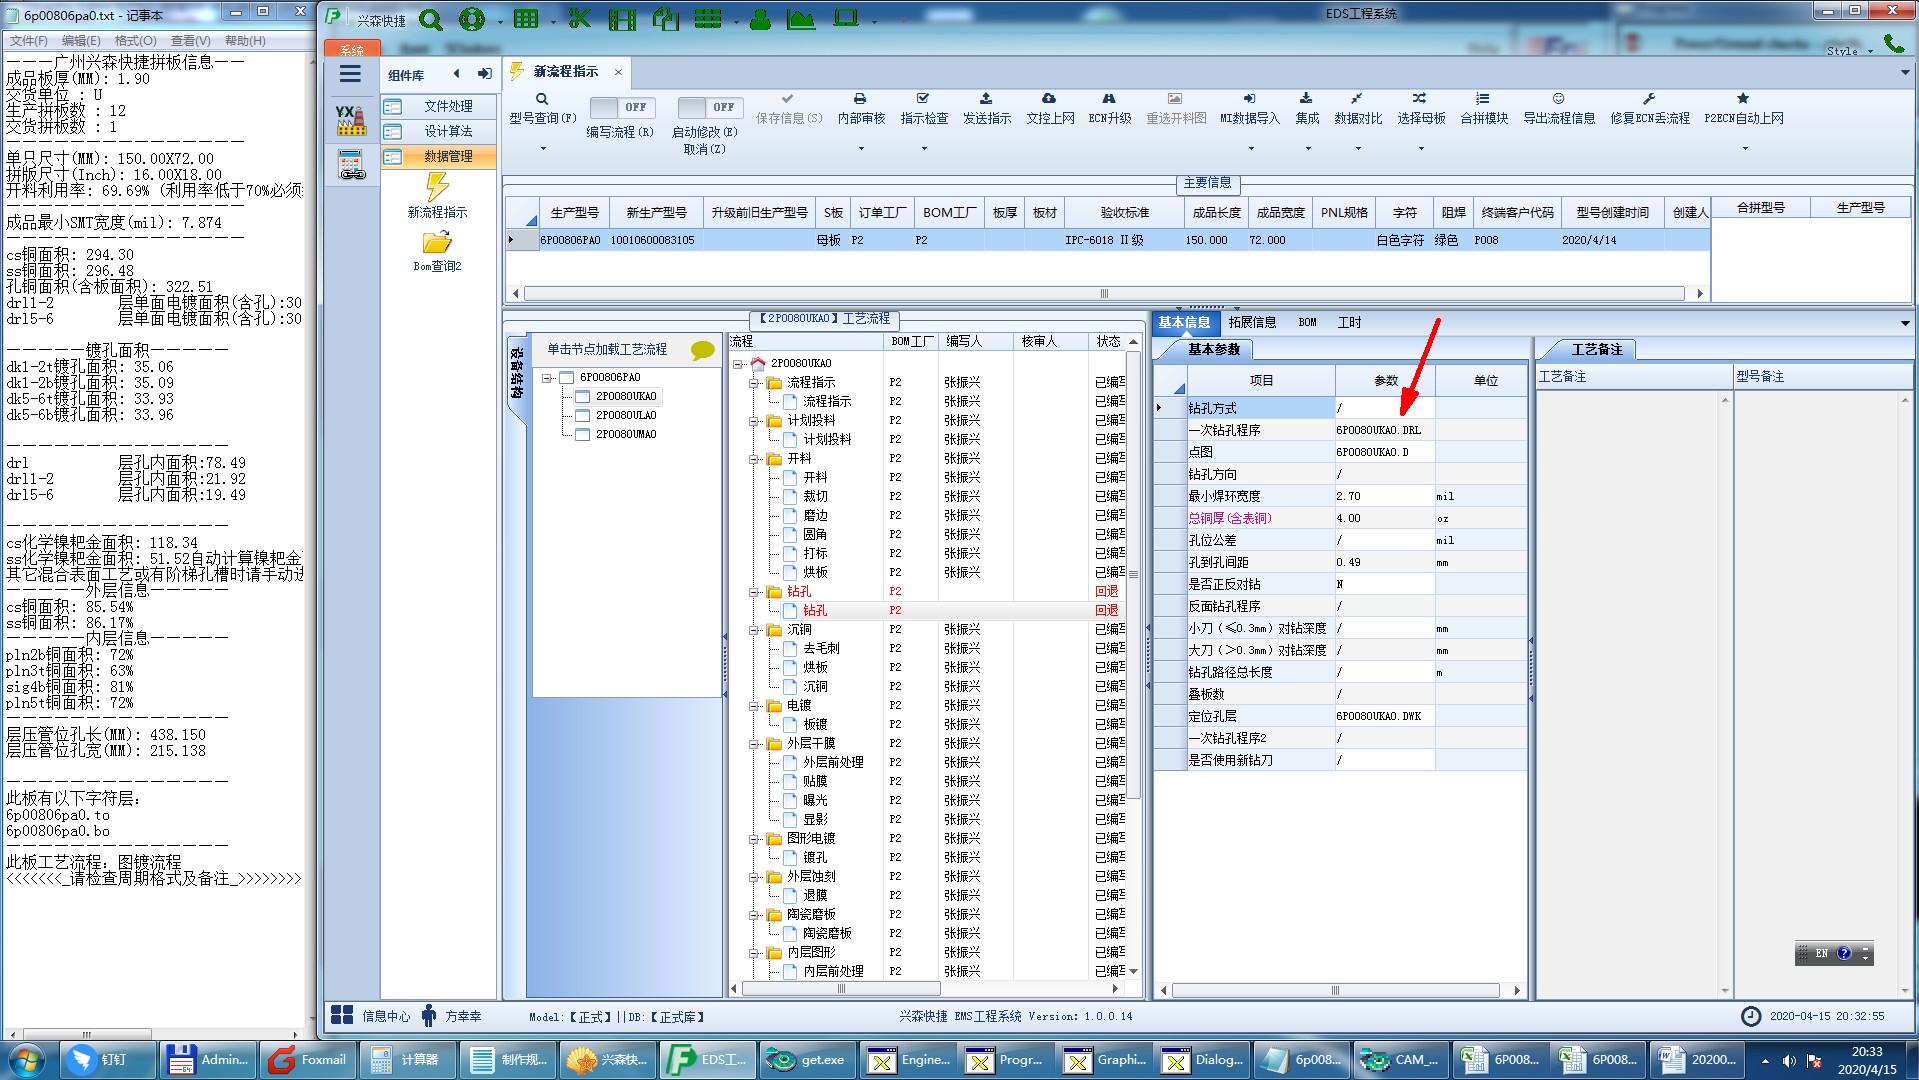The image size is (1919, 1080).
Task: Click ECN升级 toolbar button
Action: coord(1109,109)
